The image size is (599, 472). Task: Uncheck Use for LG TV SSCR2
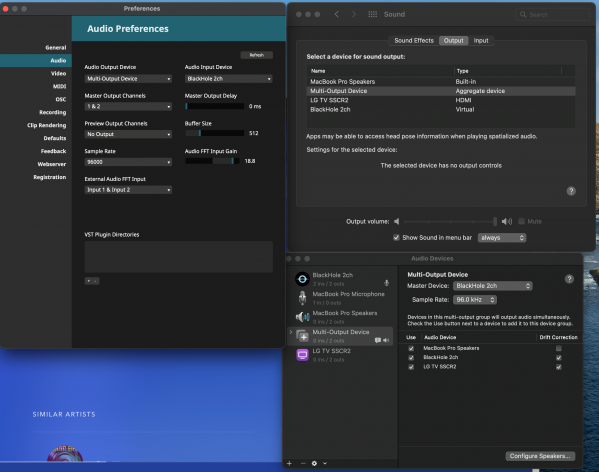point(411,367)
